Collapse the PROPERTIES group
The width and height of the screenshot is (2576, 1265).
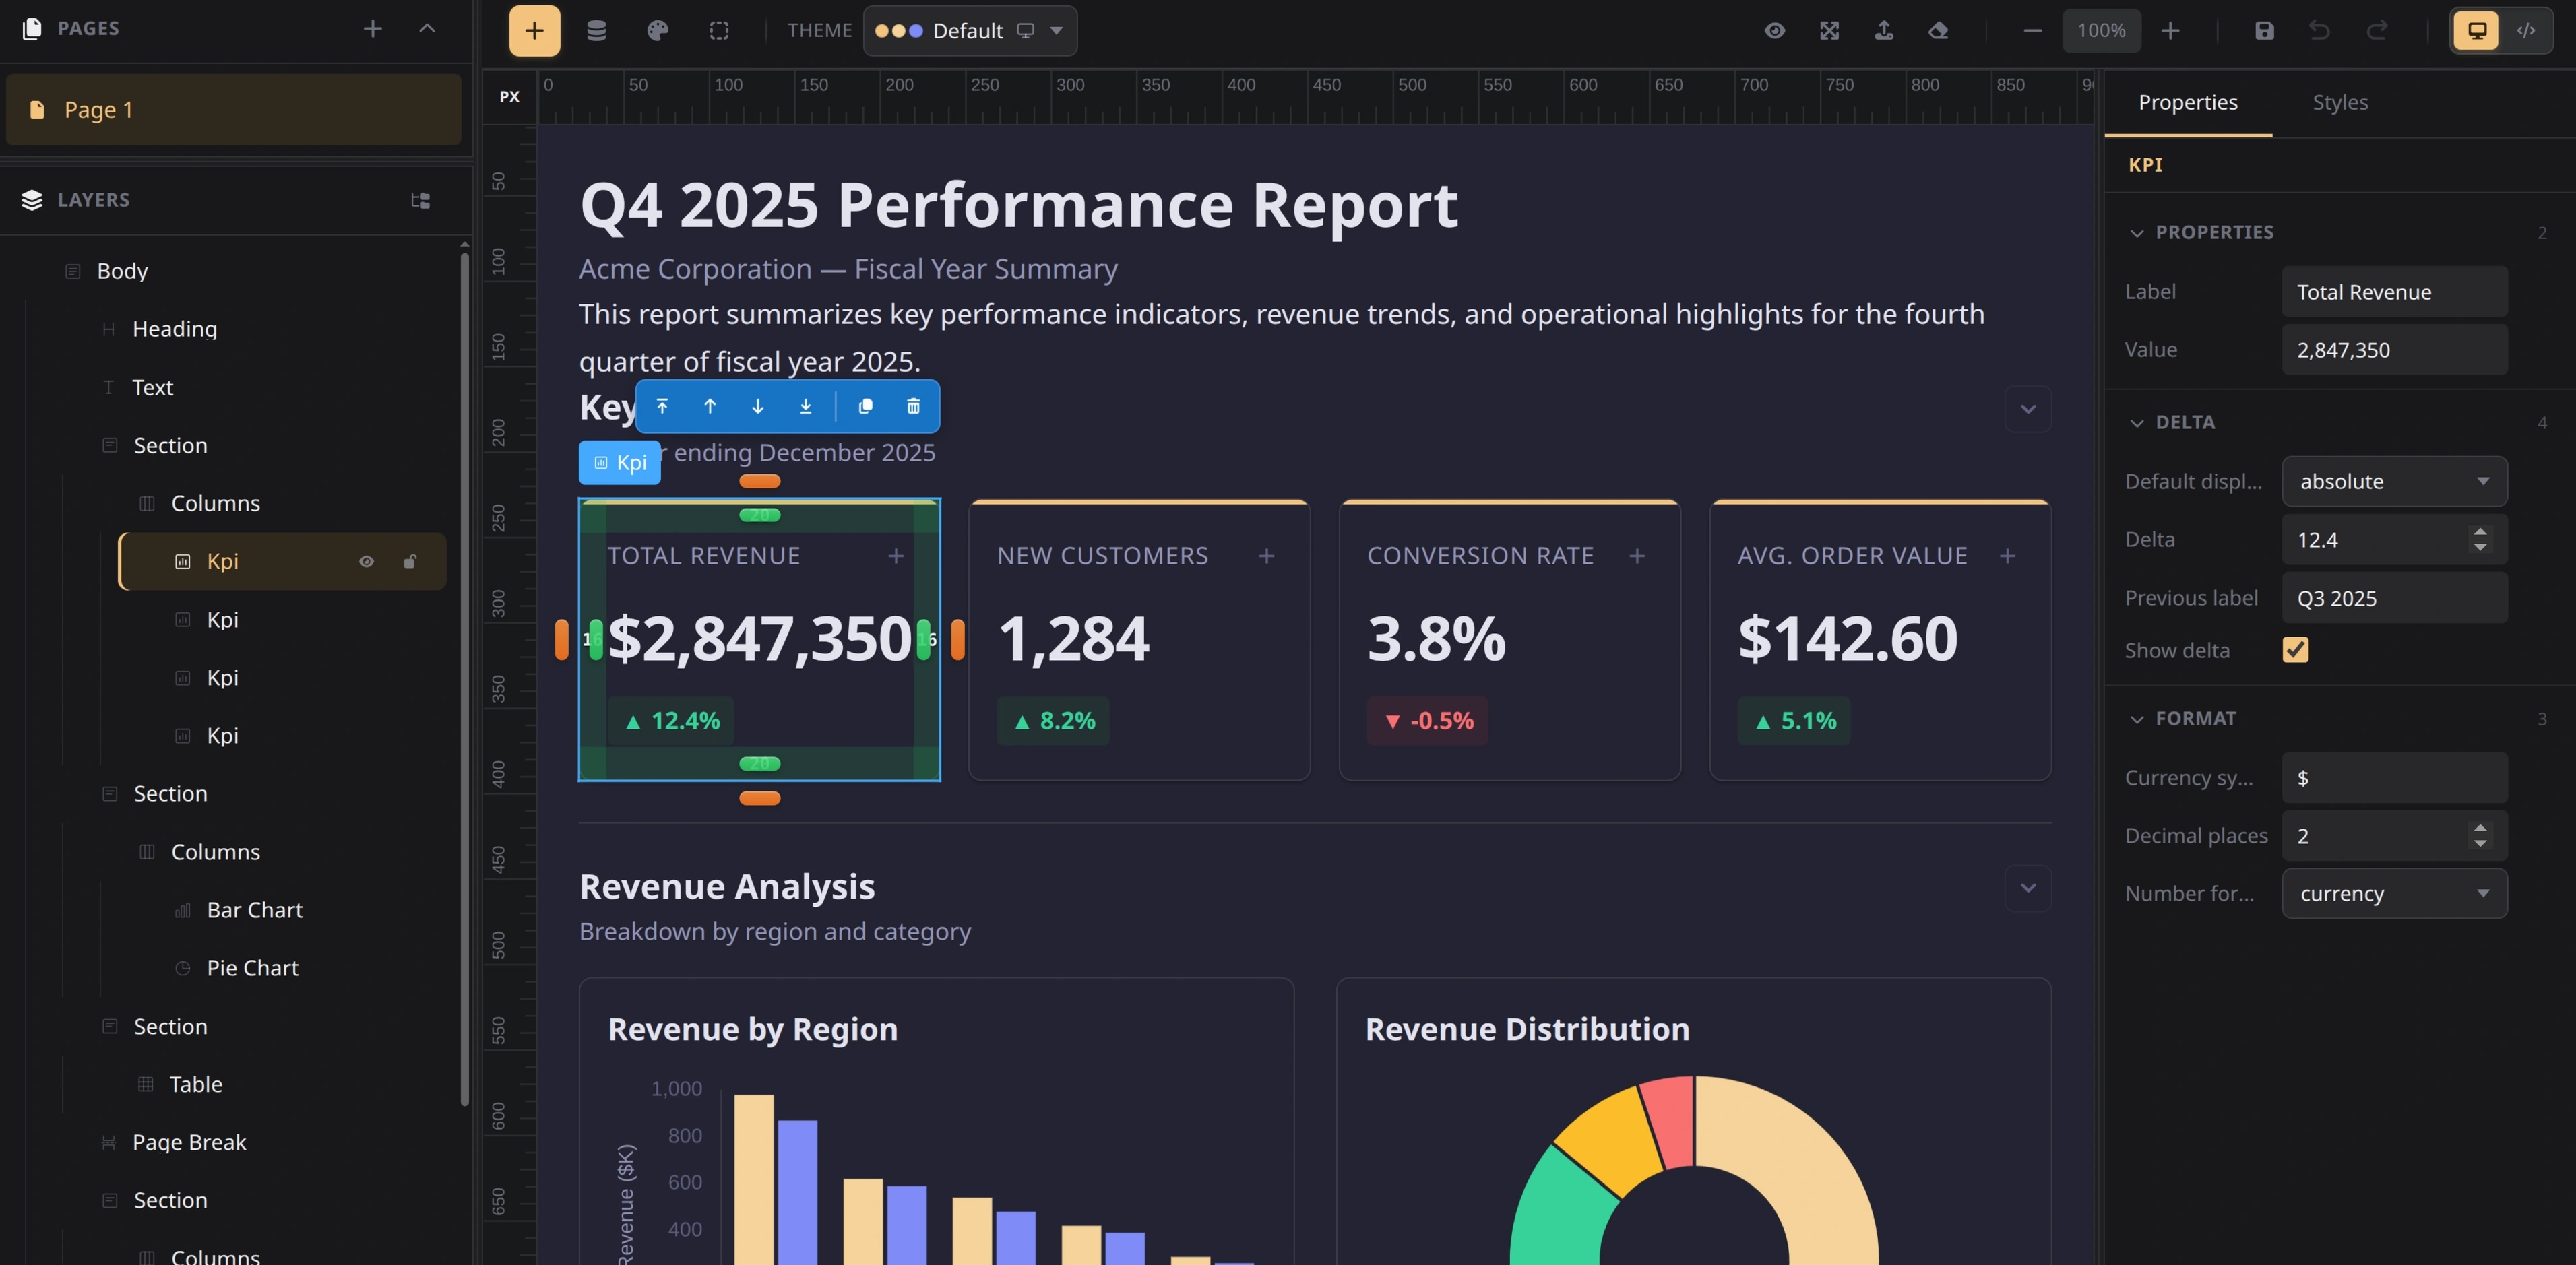click(x=2137, y=232)
